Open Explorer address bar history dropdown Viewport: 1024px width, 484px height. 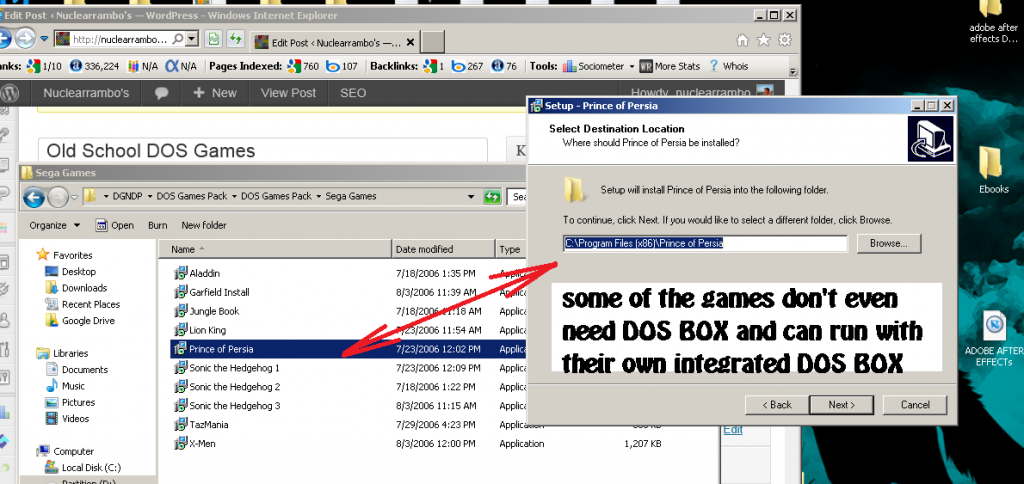point(471,196)
